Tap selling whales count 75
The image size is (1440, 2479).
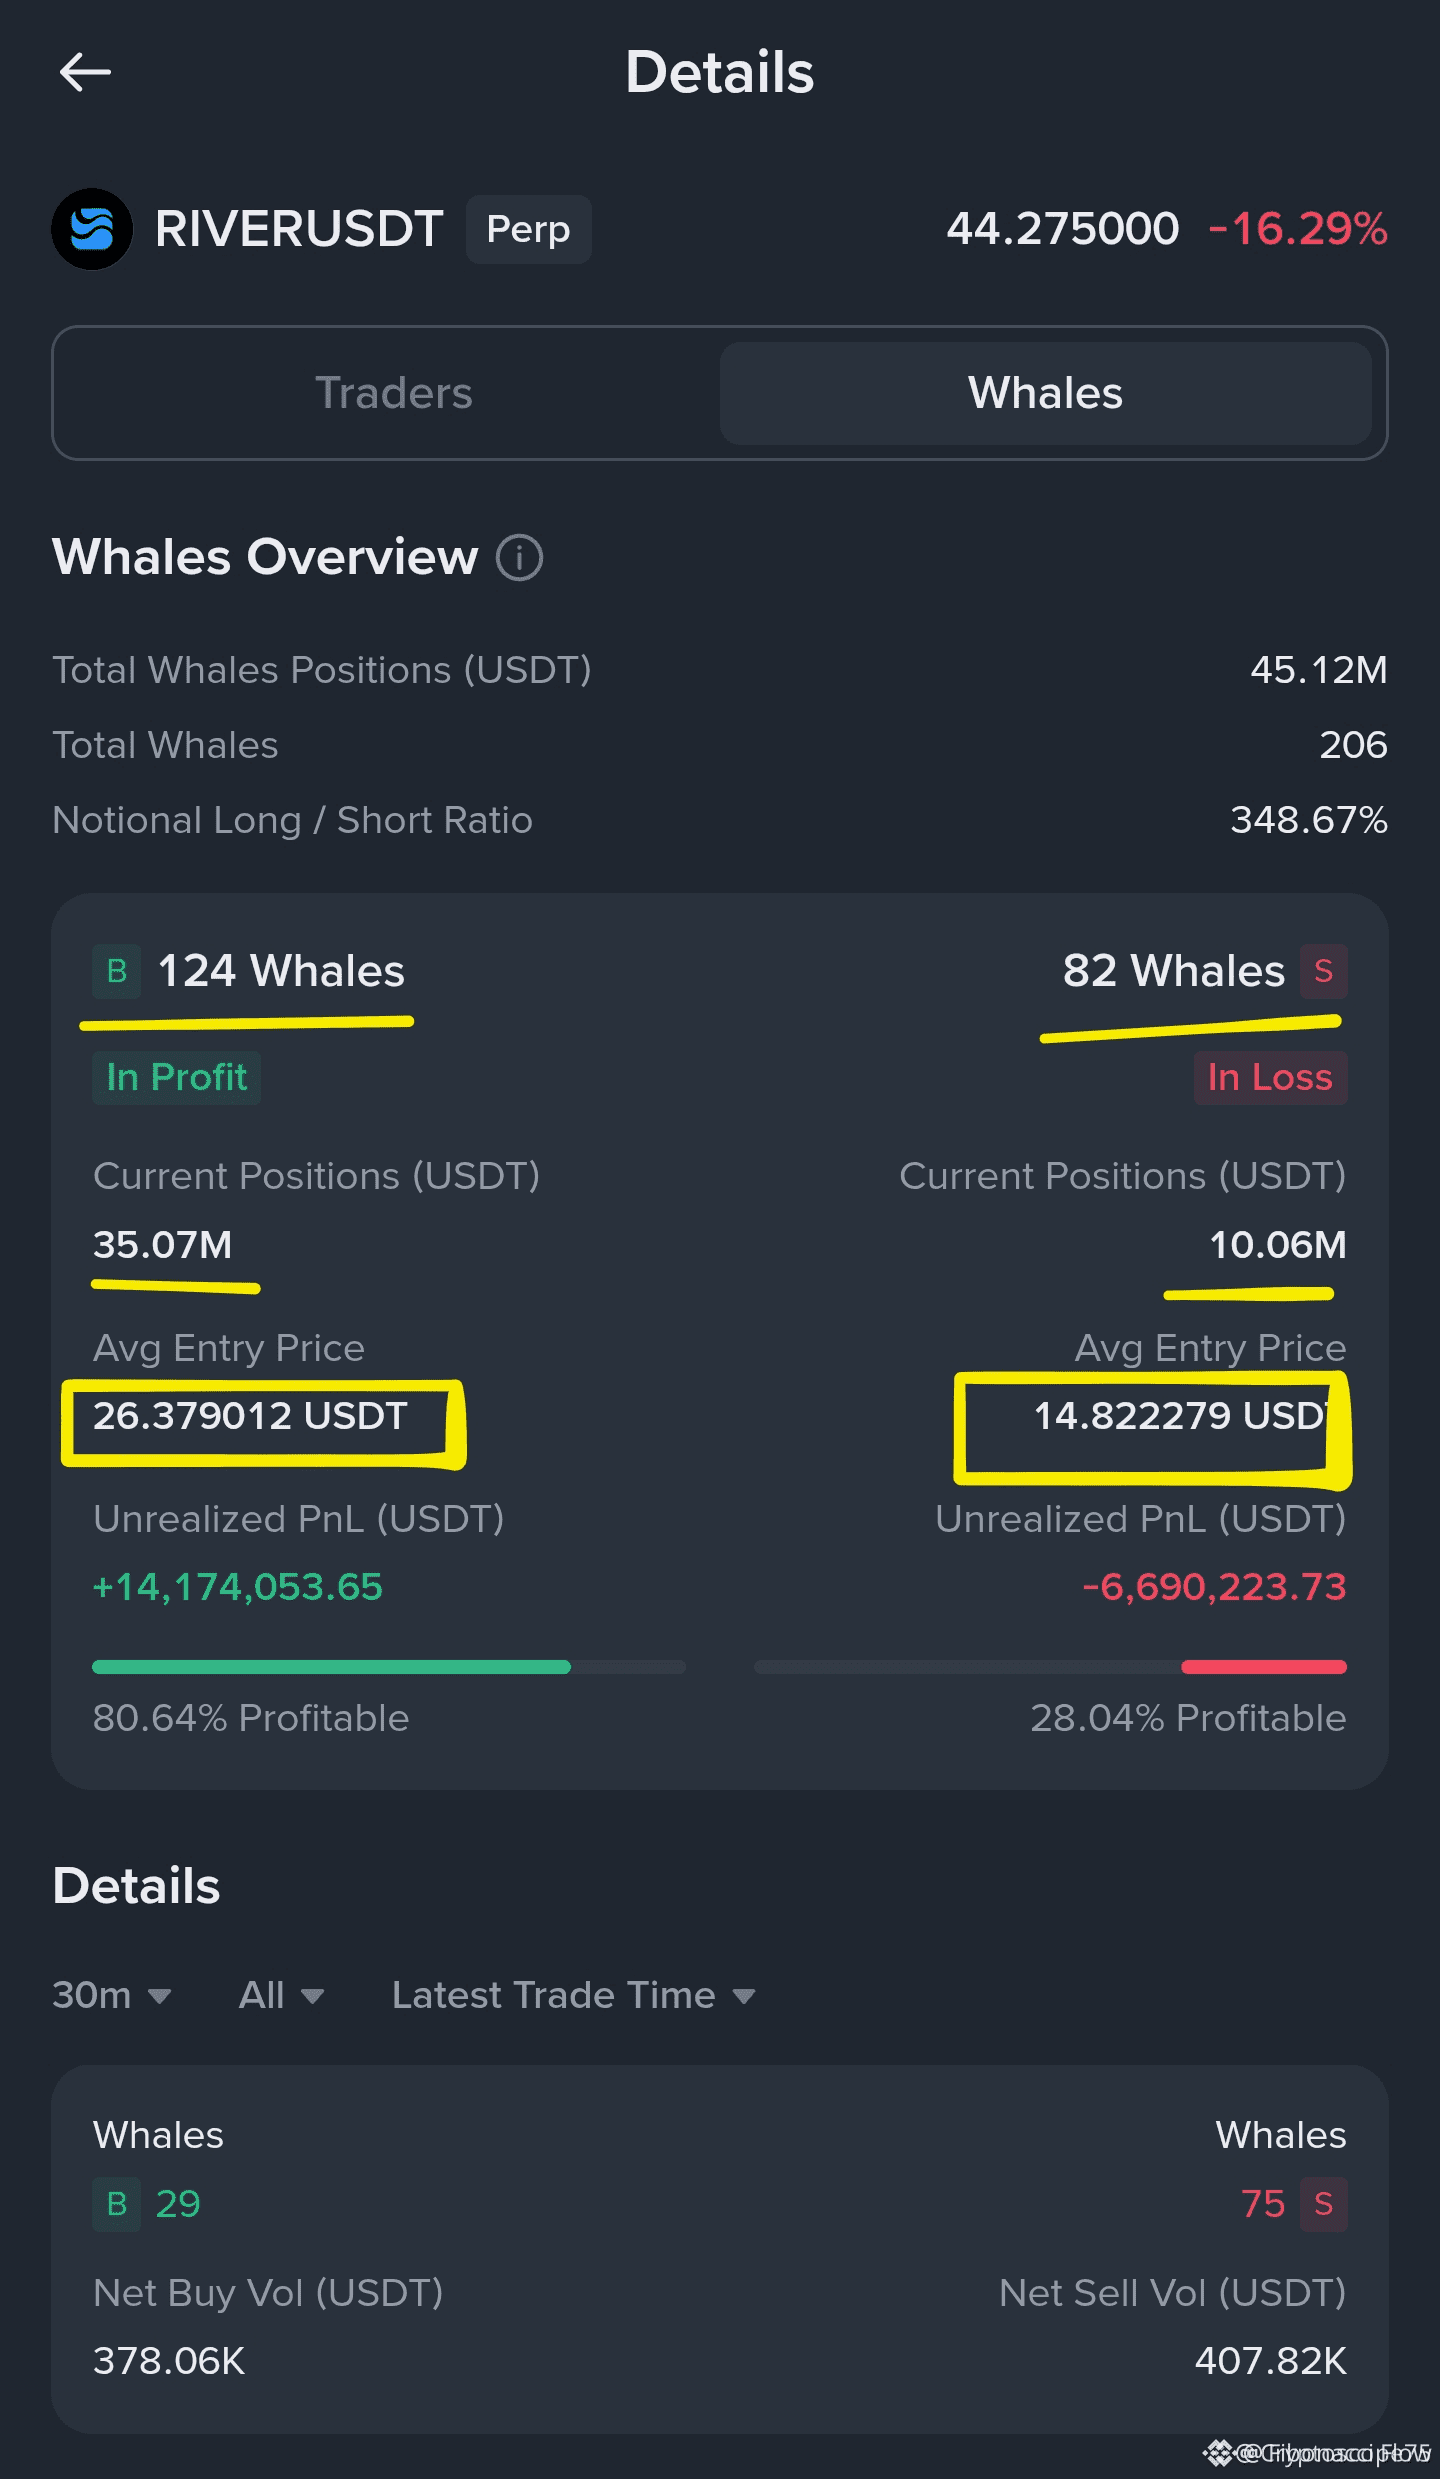[1263, 2204]
